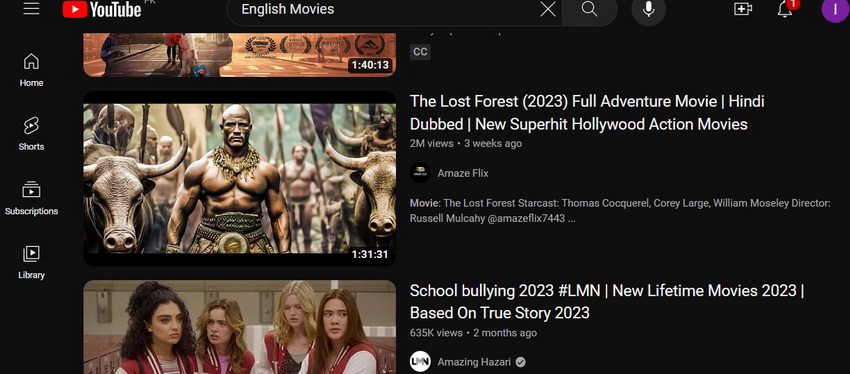850x374 pixels.
Task: Go to Home in the sidebar
Action: [x=31, y=70]
